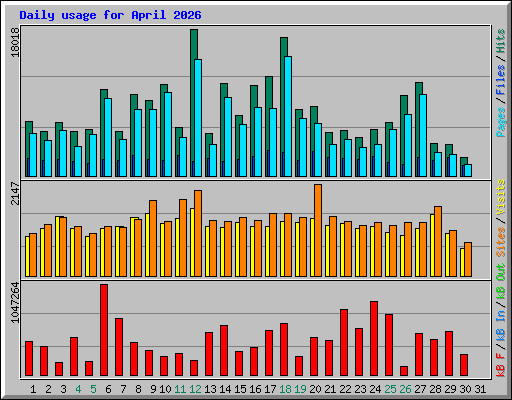Screen dimensions: 512x400
Task: Click the 18018 y-axis maximum value
Action: point(15,42)
